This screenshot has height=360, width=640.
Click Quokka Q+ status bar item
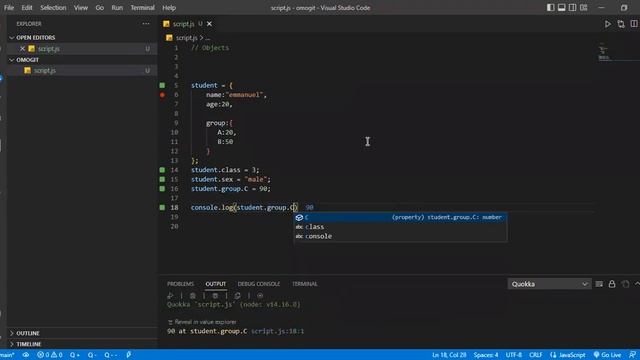coord(75,355)
